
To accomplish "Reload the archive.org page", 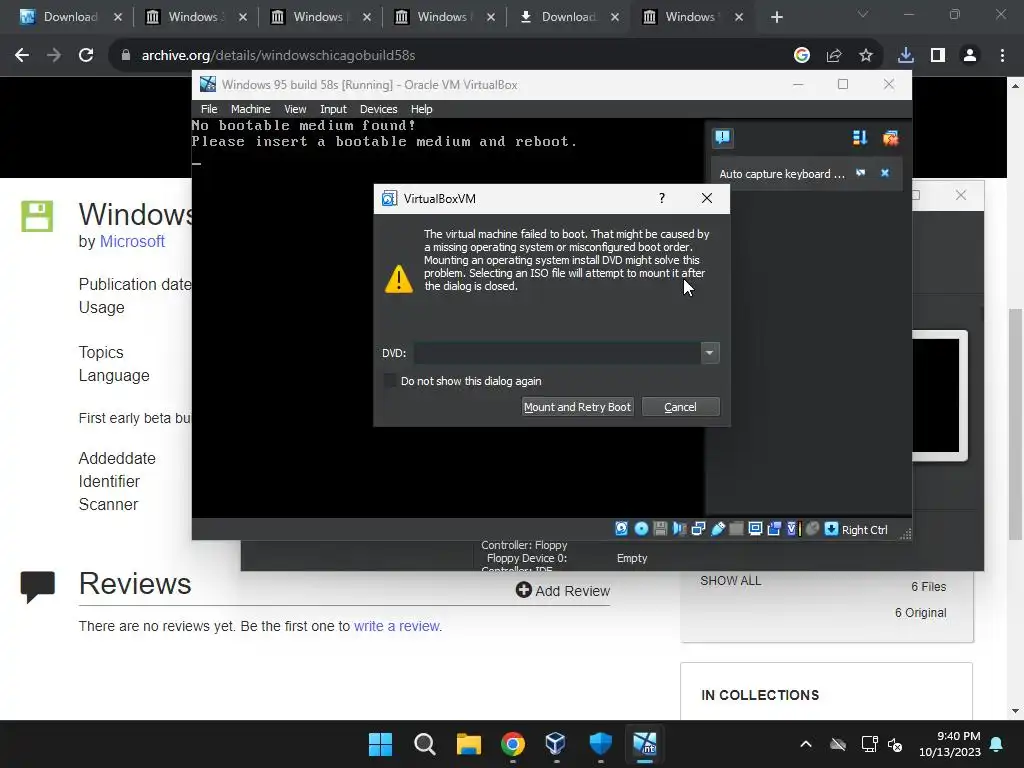I will pos(86,56).
